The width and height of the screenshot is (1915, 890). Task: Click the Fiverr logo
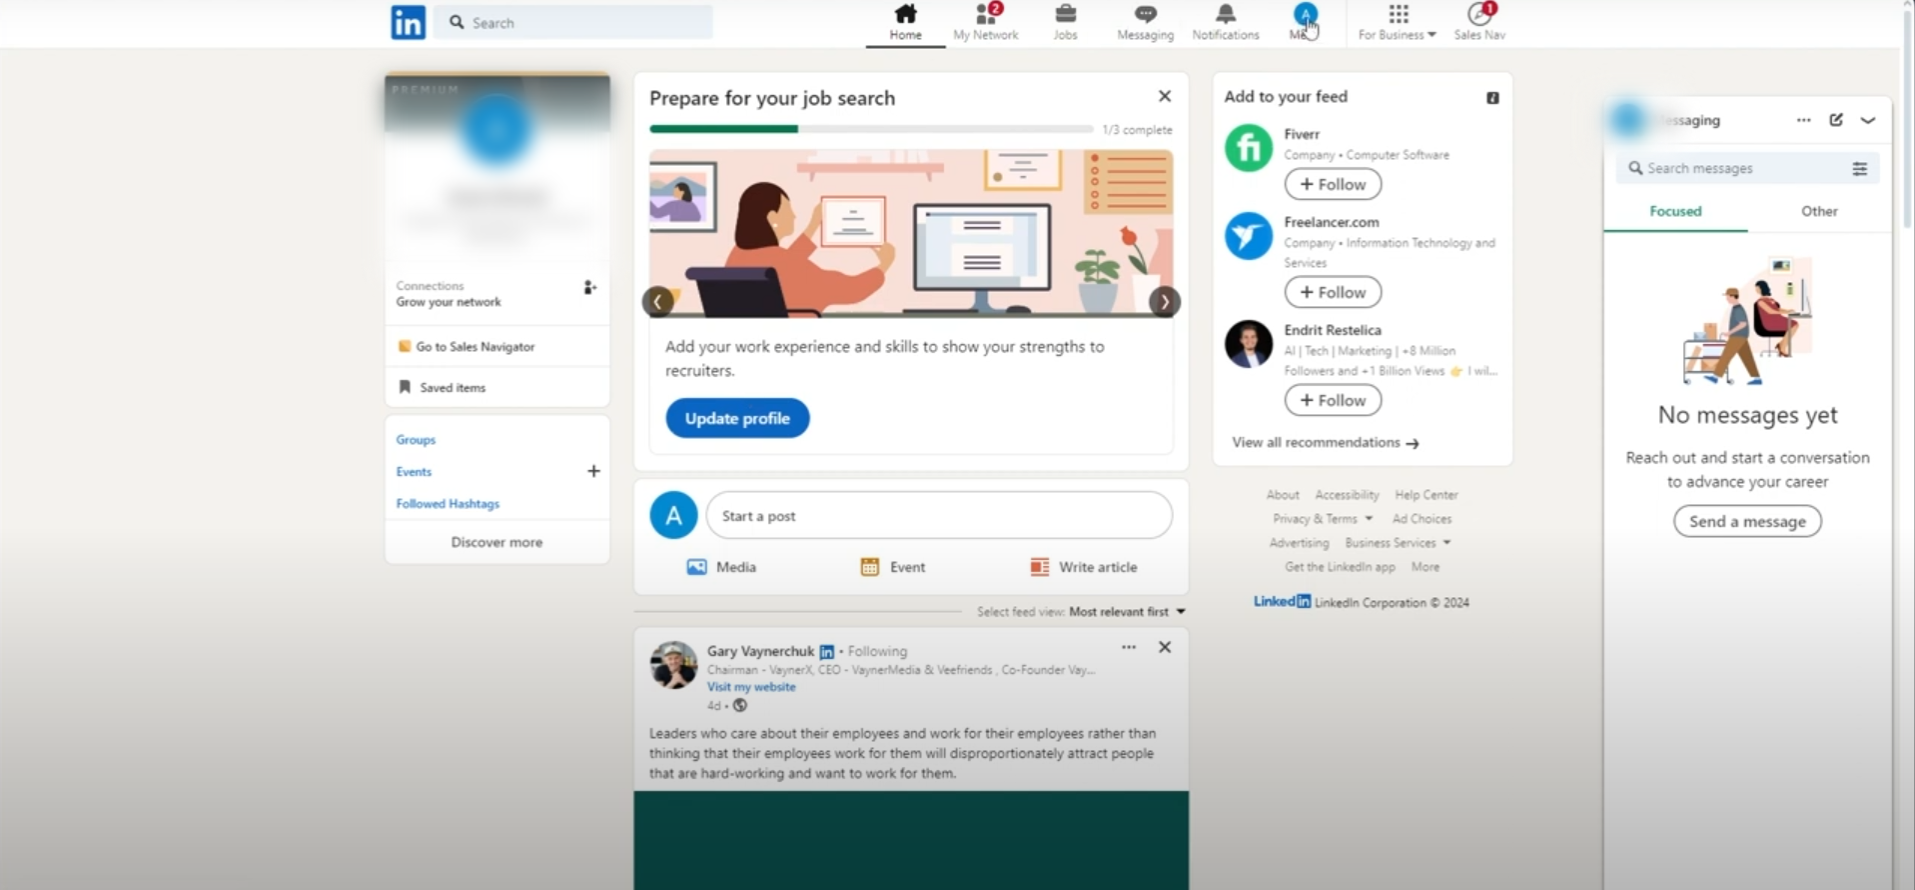pos(1249,148)
